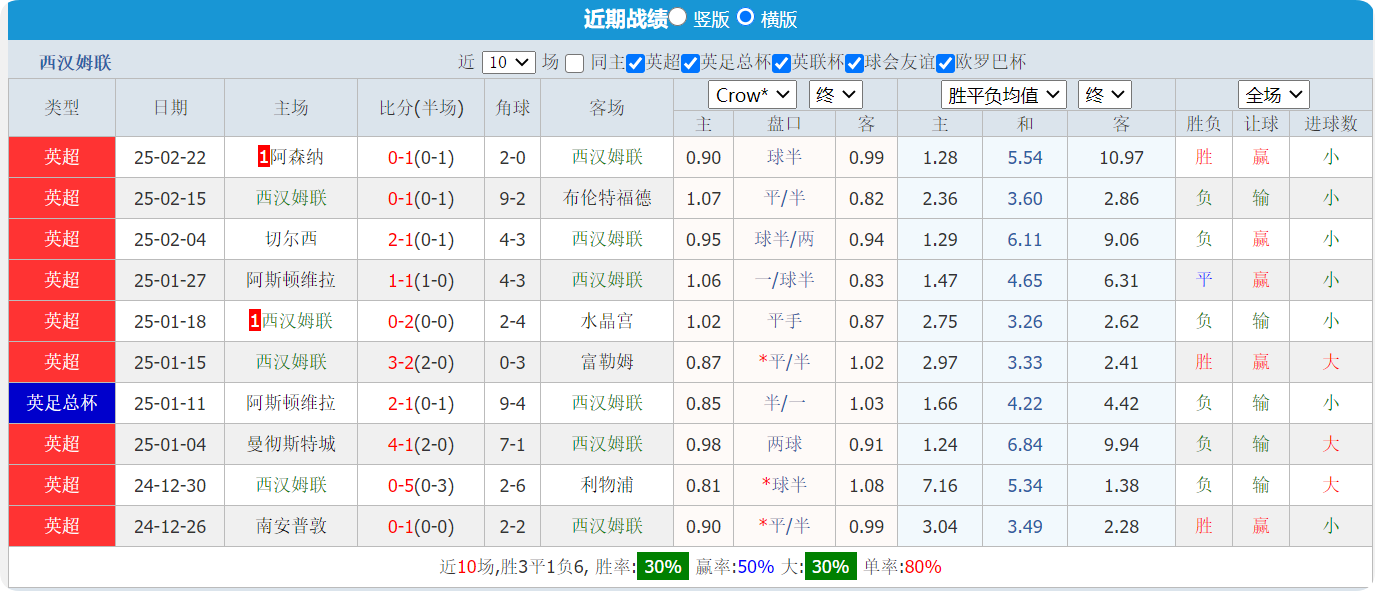Uncheck the 欧罗巴杯 checkbox
1375x591 pixels.
(946, 61)
